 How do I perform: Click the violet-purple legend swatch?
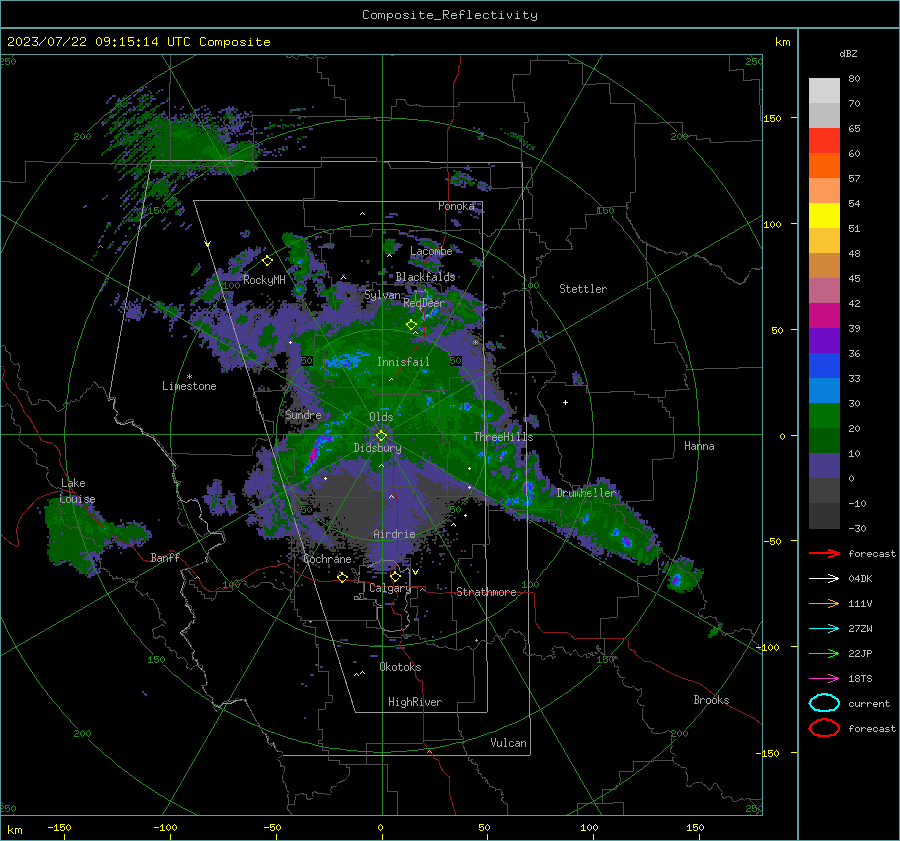824,340
